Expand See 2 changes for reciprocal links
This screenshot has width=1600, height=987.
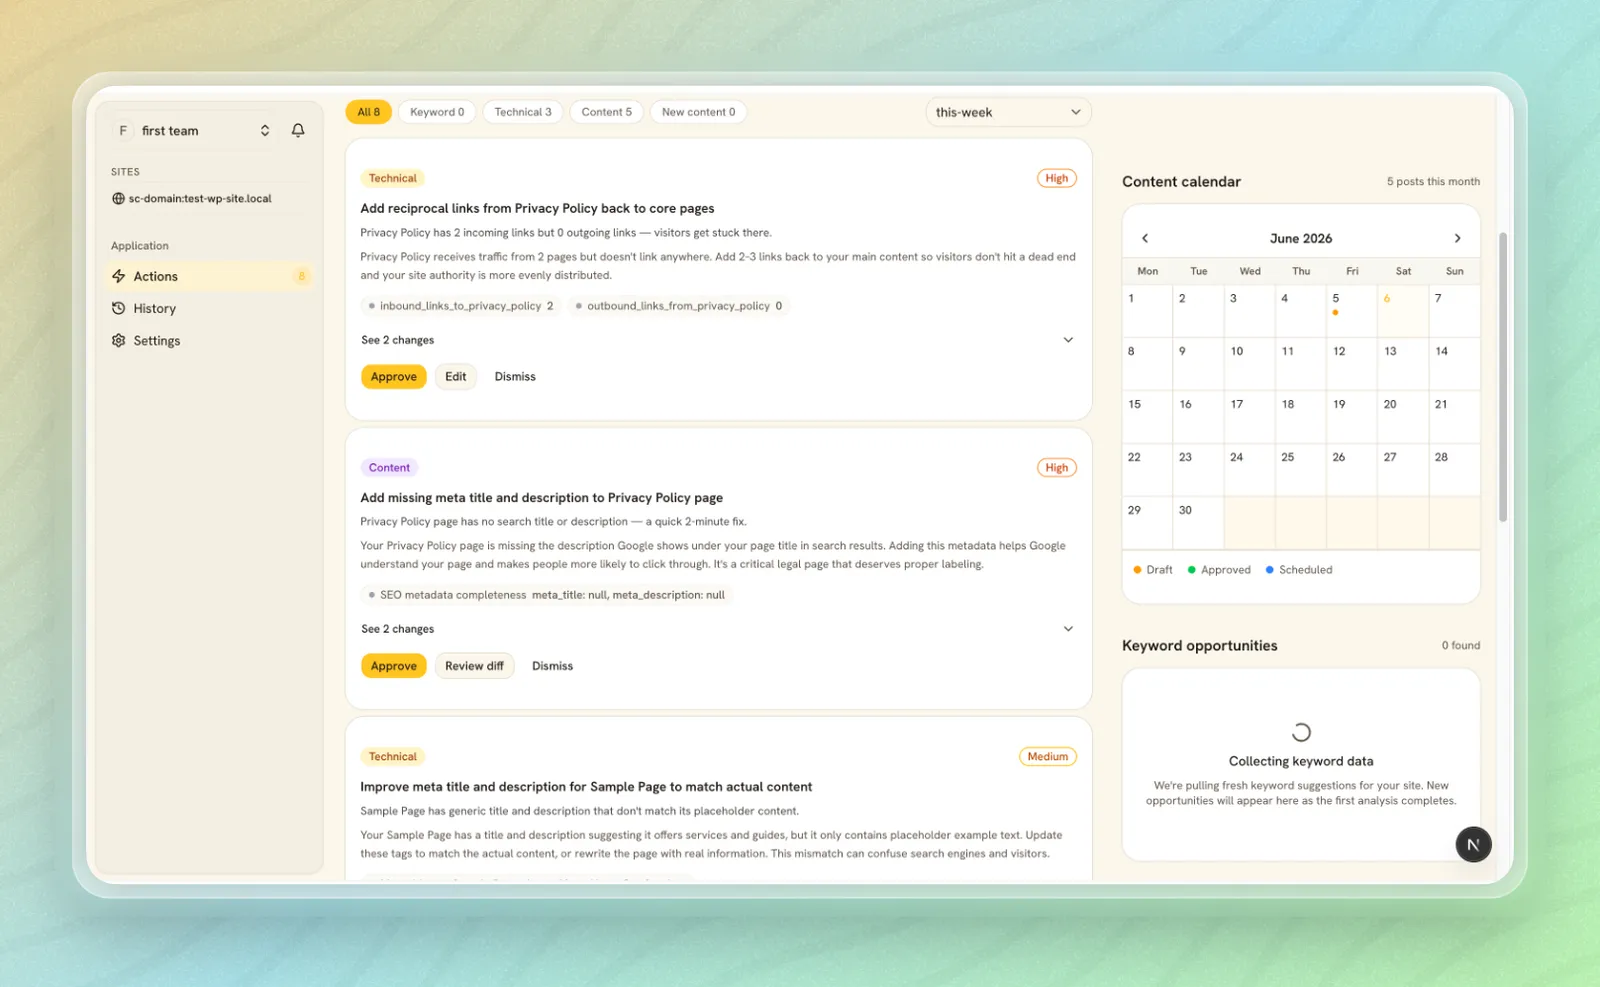click(x=717, y=340)
